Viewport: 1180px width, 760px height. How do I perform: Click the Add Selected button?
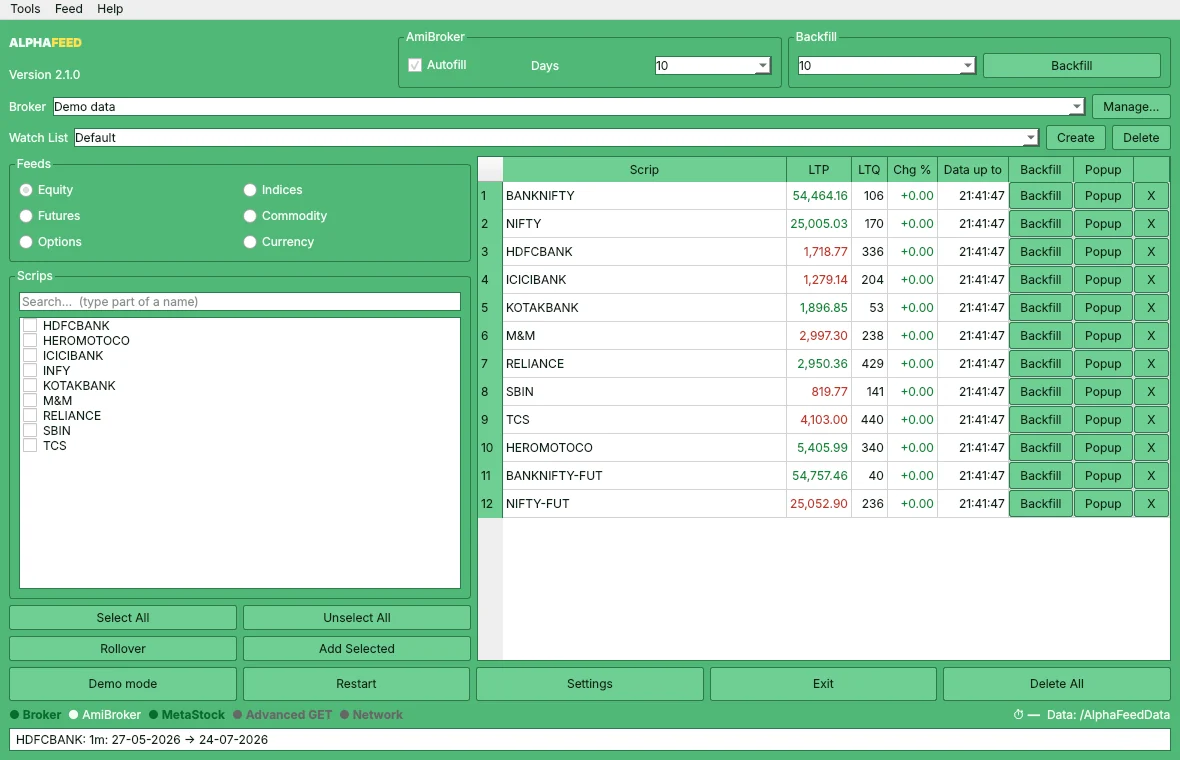357,649
